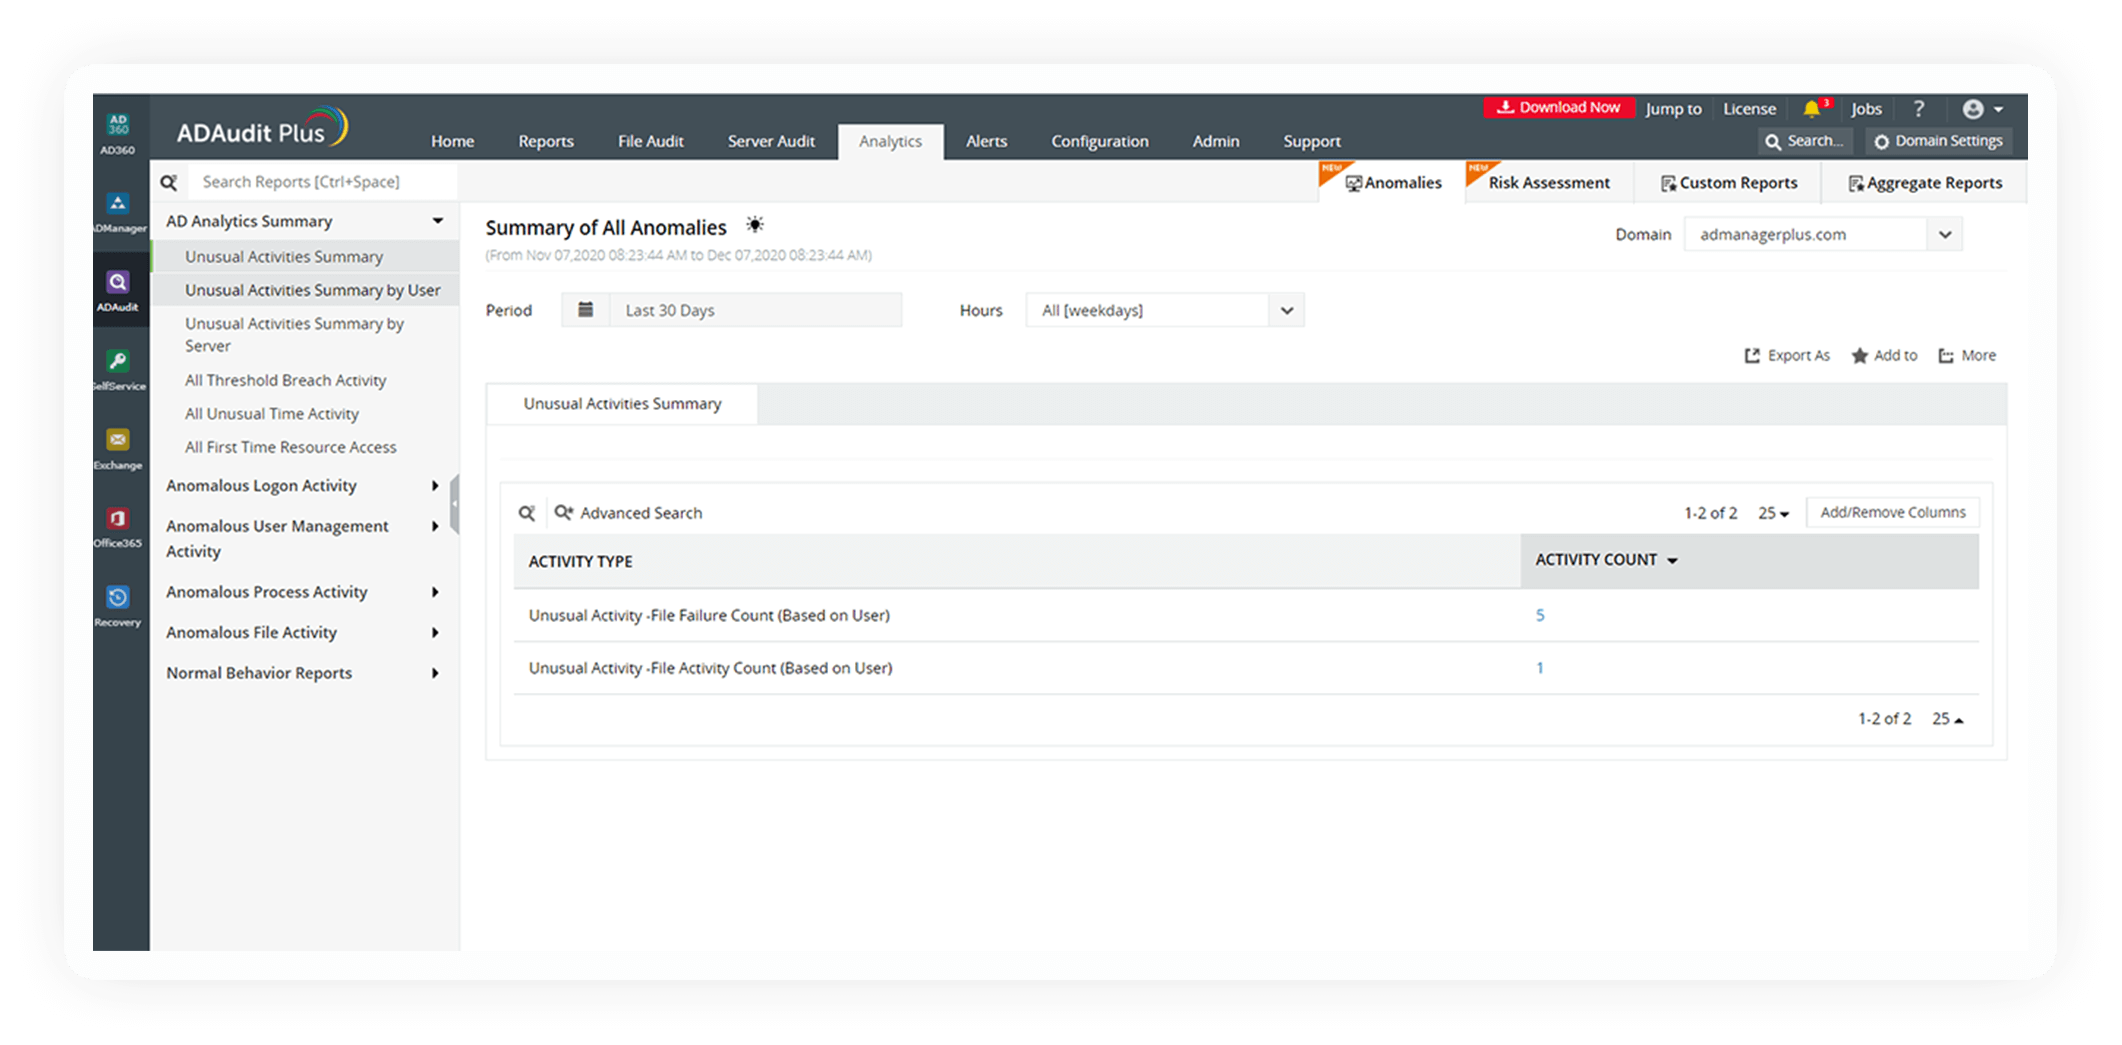Viewport: 2122px width, 1045px height.
Task: Open the Aggregate Reports sub-tab
Action: tap(1925, 183)
